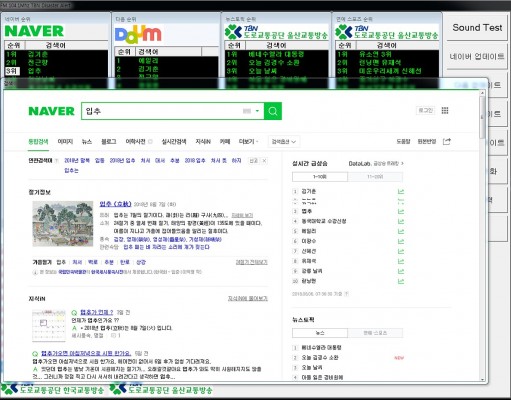Click the 로그인 button on Naver page
The height and width of the screenshot is (400, 511).
426,110
